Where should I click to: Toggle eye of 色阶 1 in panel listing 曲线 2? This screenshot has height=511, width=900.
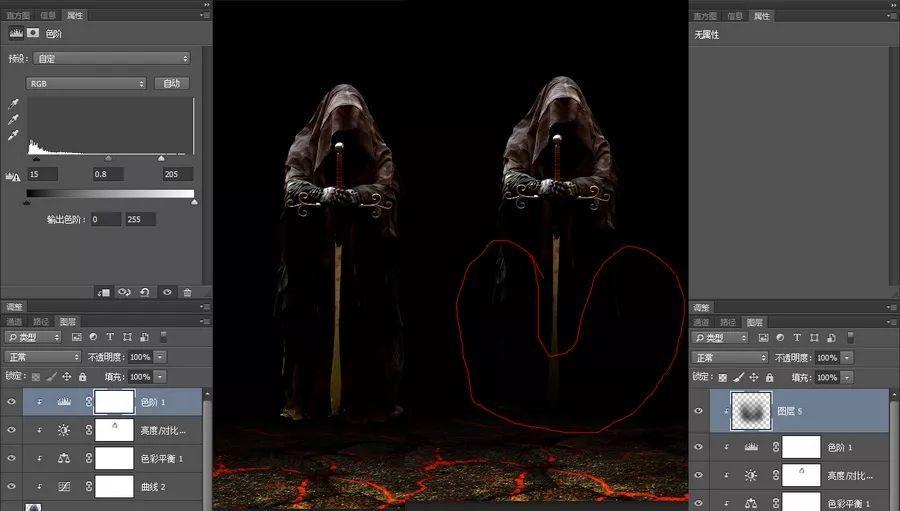pos(11,402)
